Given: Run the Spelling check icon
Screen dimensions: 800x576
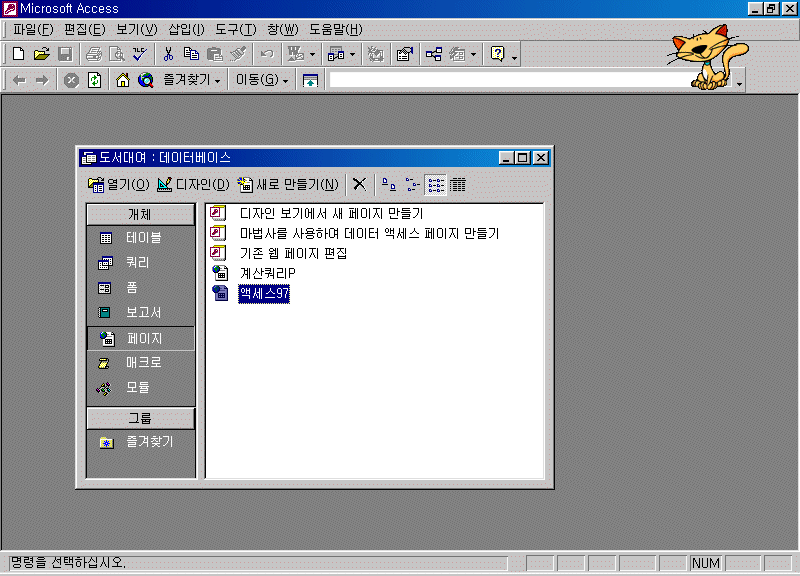Looking at the screenshot, I should click(139, 54).
